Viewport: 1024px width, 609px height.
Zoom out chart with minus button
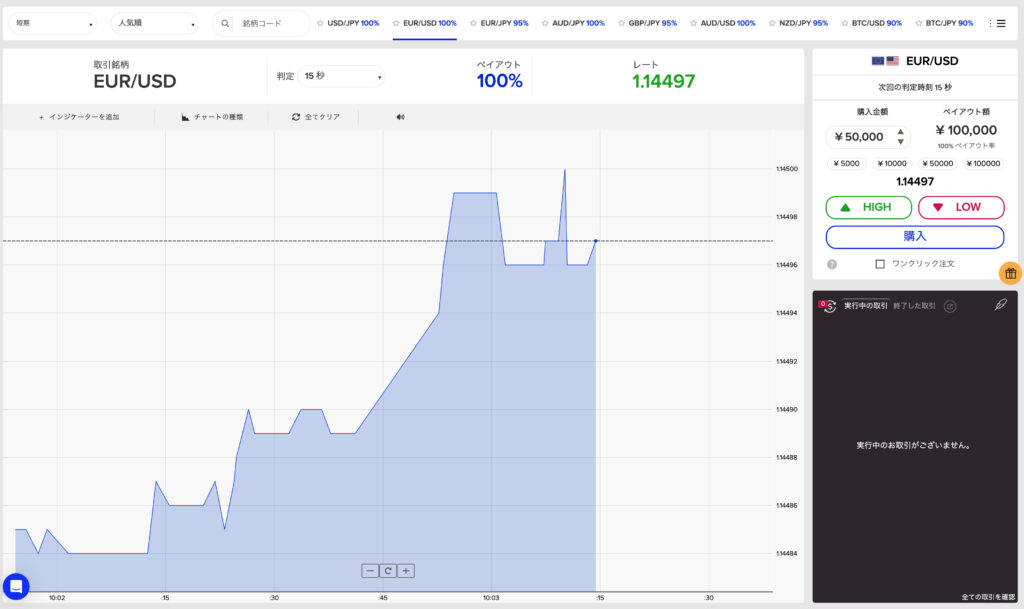point(370,571)
